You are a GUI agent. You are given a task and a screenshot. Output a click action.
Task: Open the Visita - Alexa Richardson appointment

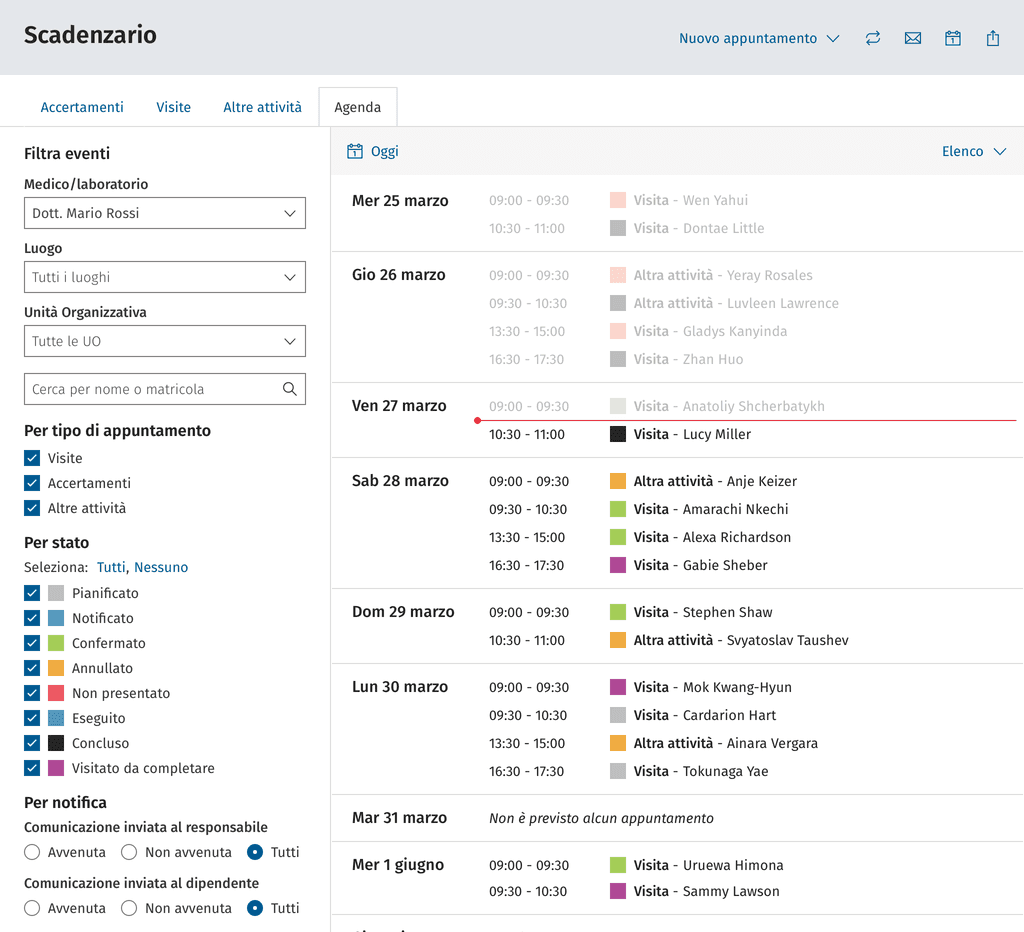tap(712, 537)
